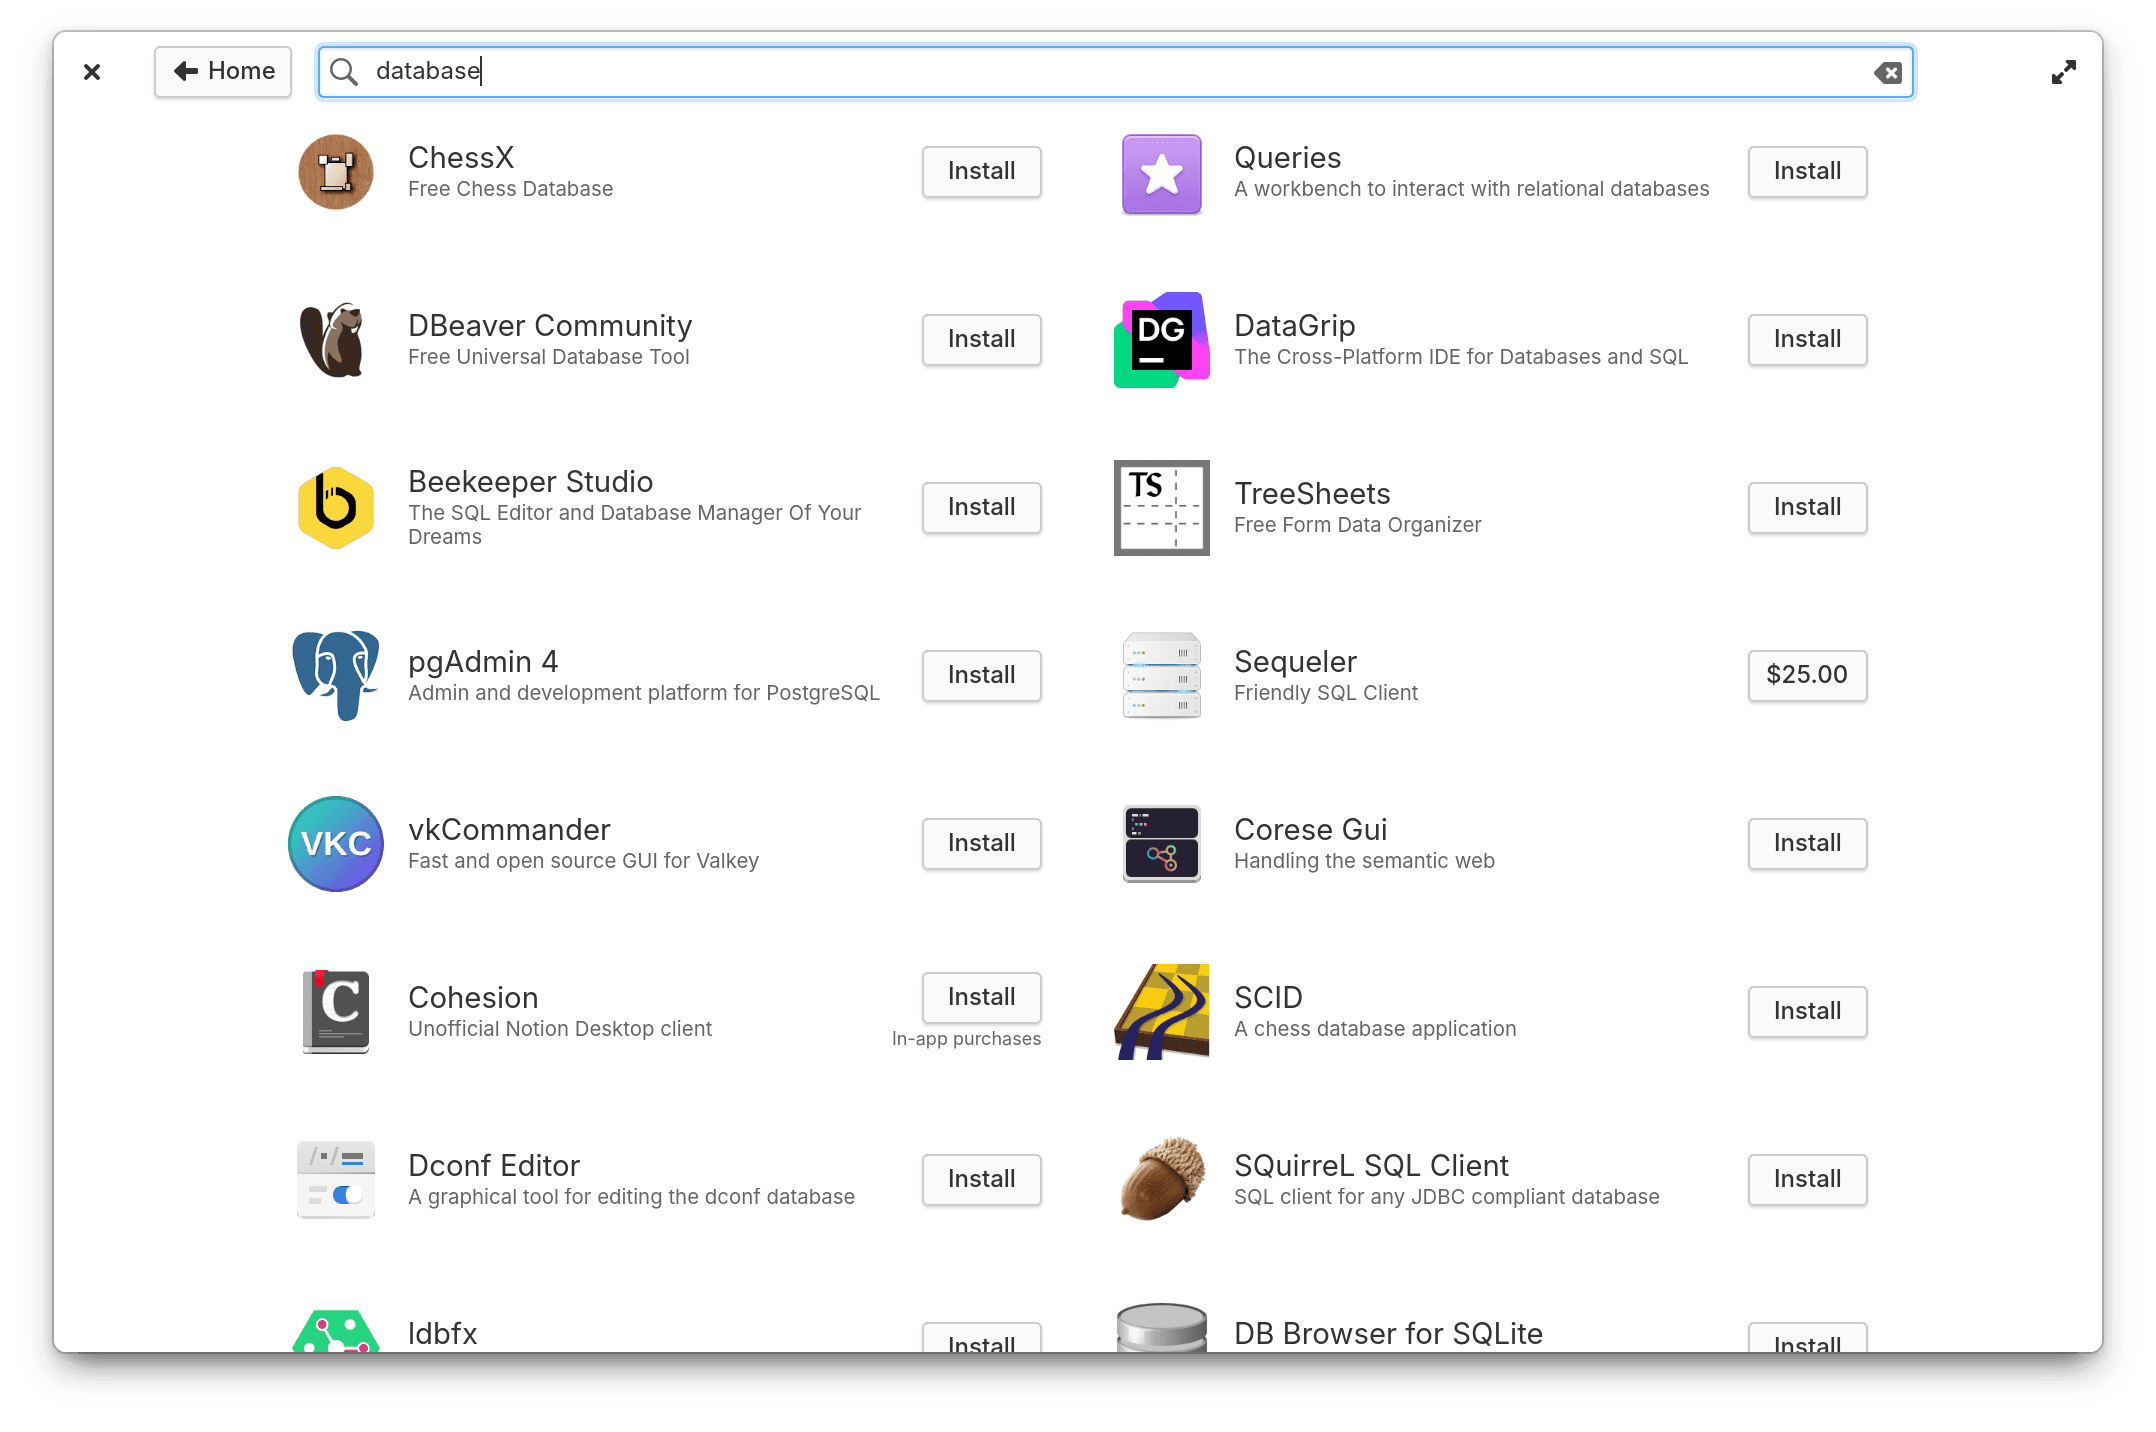Click the Beekeeper Studio hexagon icon
The height and width of the screenshot is (1432, 2156).
click(x=336, y=508)
